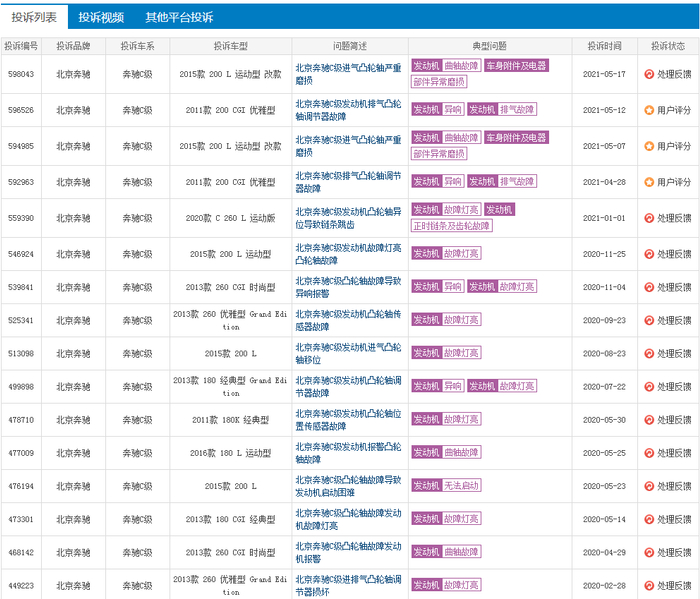Image resolution: width=700 pixels, height=599 pixels.
Task: Click 奔驰C级 series cell in row 468142
Action: (x=138, y=553)
